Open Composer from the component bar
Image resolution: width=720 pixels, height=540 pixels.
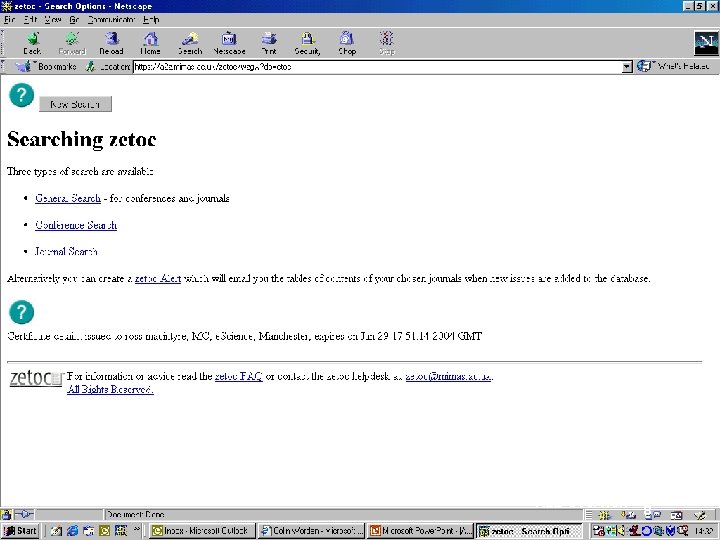(700, 515)
